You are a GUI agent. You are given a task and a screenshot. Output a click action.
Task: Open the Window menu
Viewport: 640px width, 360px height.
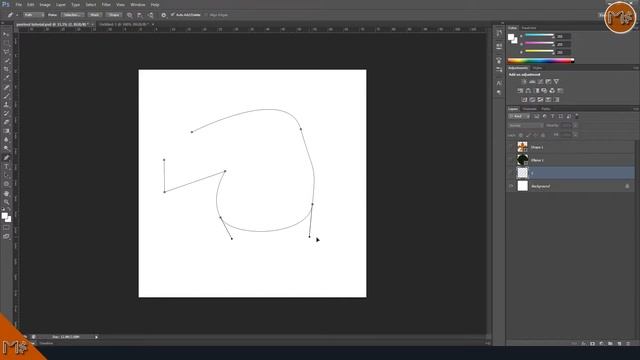coord(138,4)
